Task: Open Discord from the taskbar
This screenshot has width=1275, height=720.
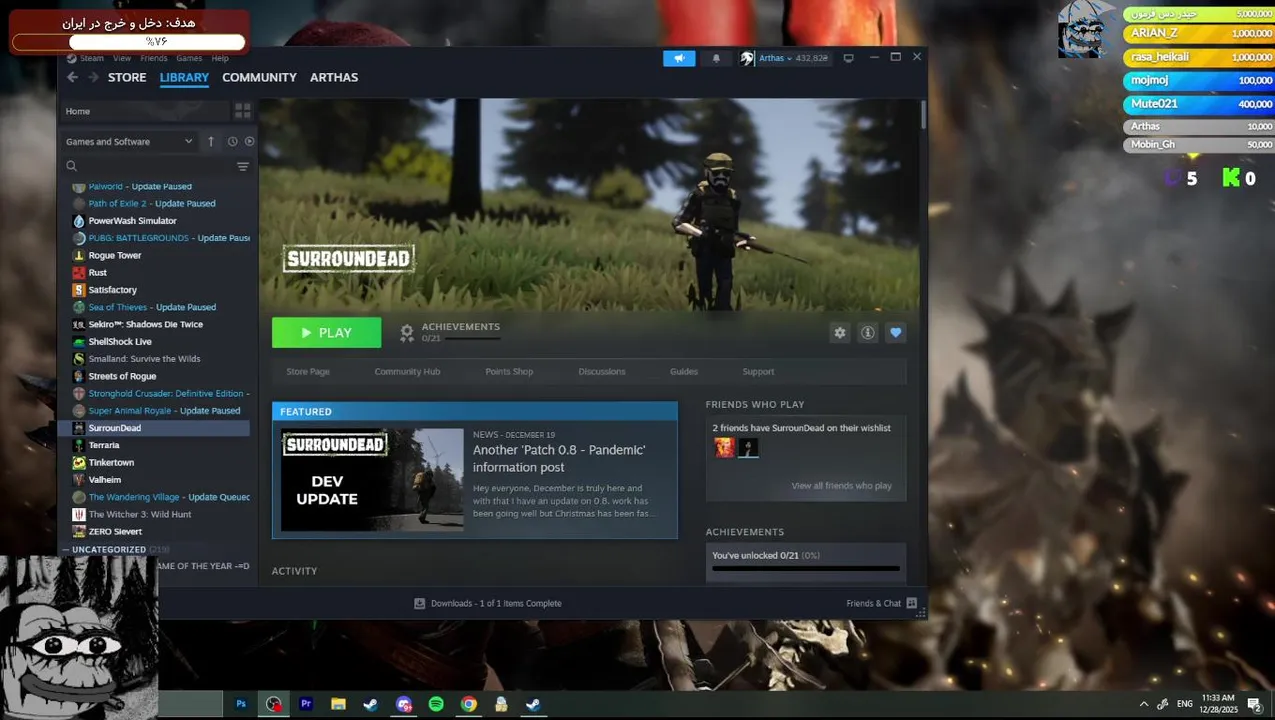Action: coord(404,704)
